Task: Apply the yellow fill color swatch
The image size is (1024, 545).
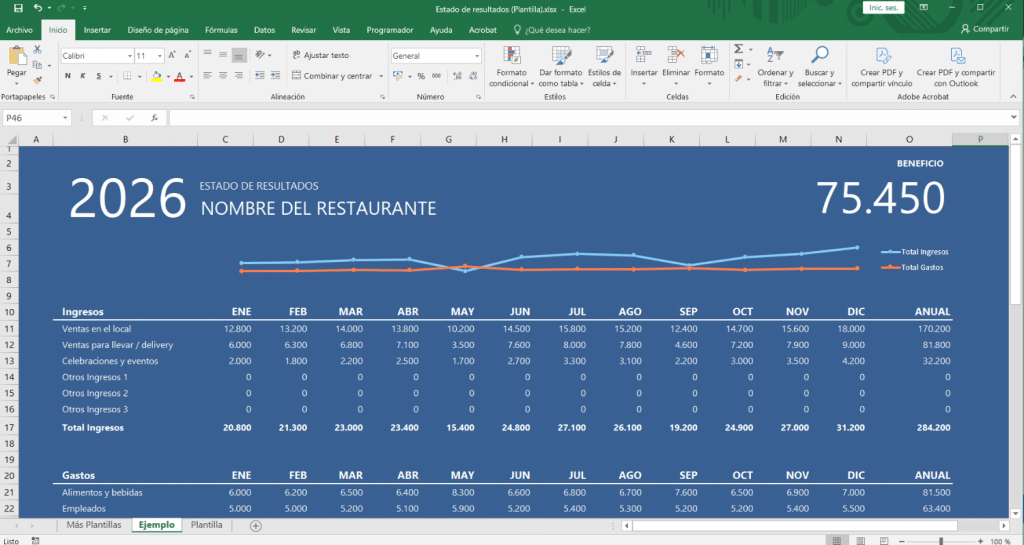Action: click(156, 76)
